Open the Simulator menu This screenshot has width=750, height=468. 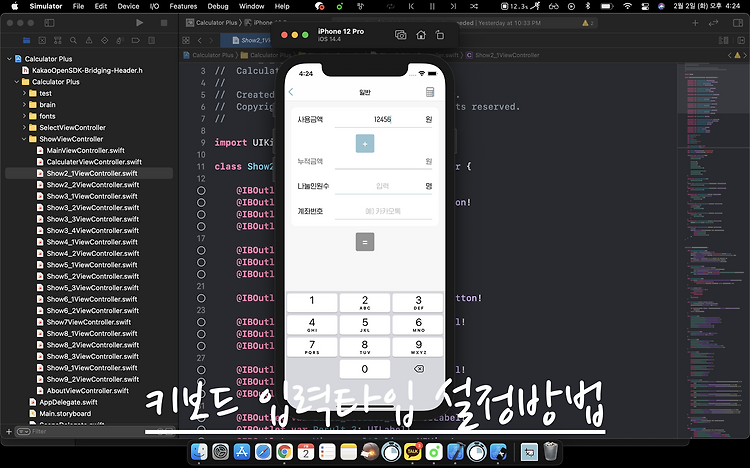46,6
